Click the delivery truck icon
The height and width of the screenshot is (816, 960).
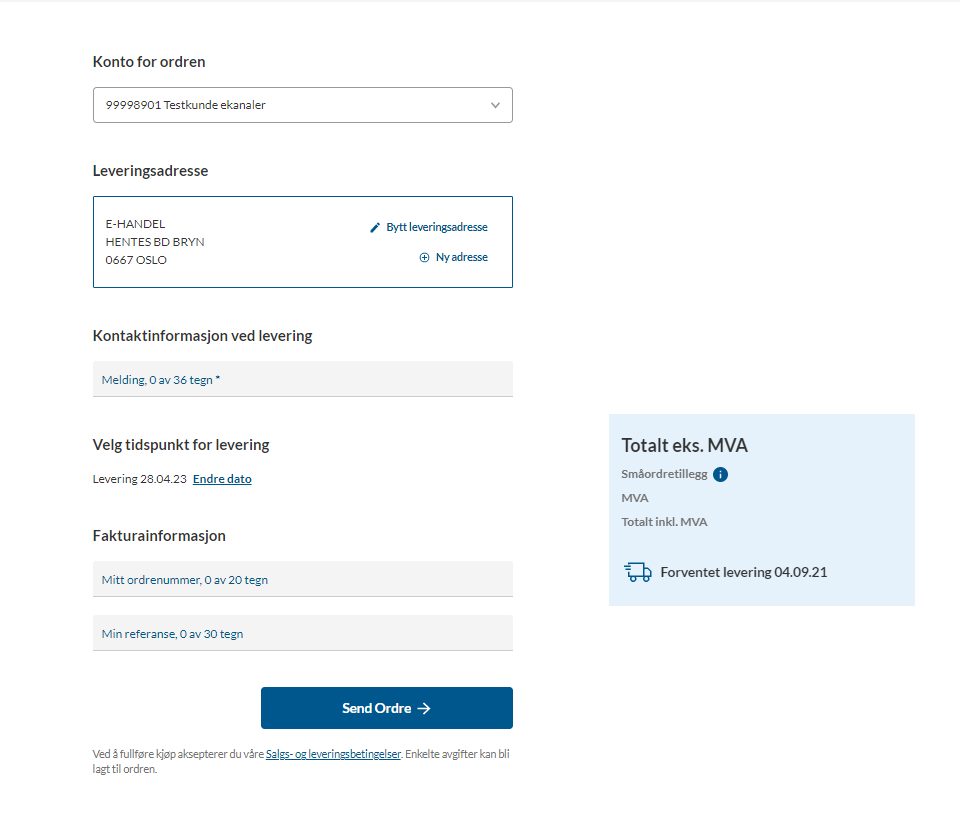pos(638,572)
